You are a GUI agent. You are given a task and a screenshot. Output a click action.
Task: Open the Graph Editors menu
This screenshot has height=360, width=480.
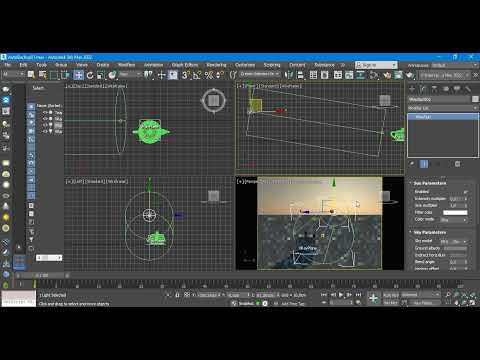185,65
